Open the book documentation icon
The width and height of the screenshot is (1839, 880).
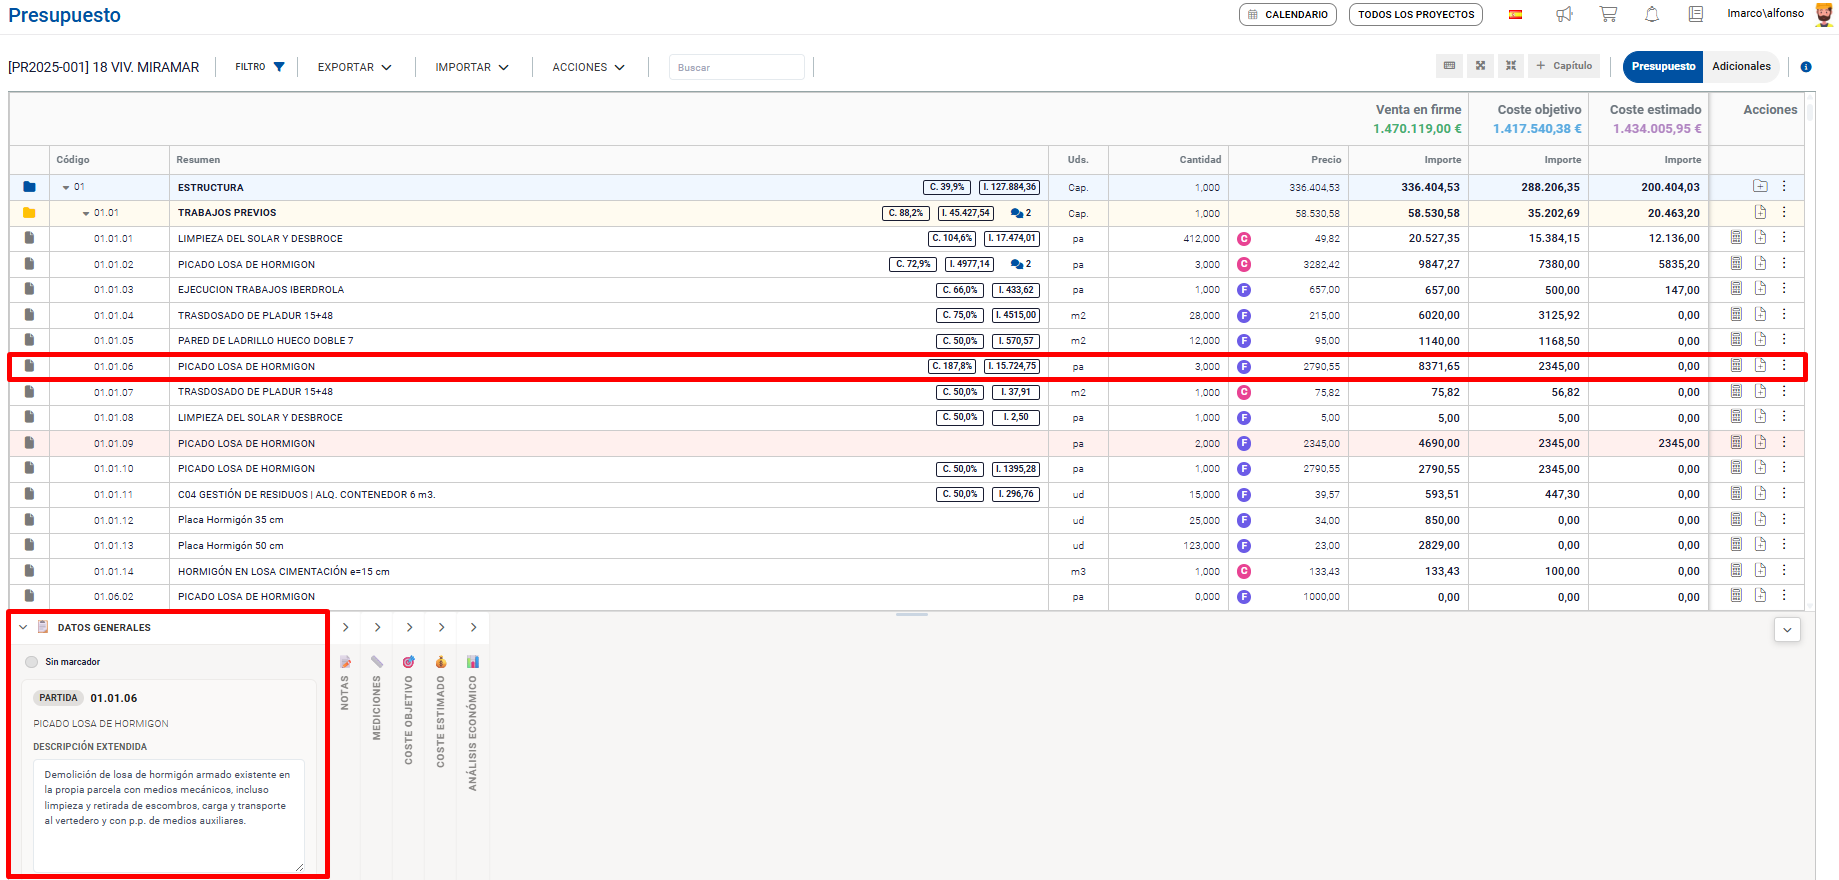pyautogui.click(x=1696, y=14)
